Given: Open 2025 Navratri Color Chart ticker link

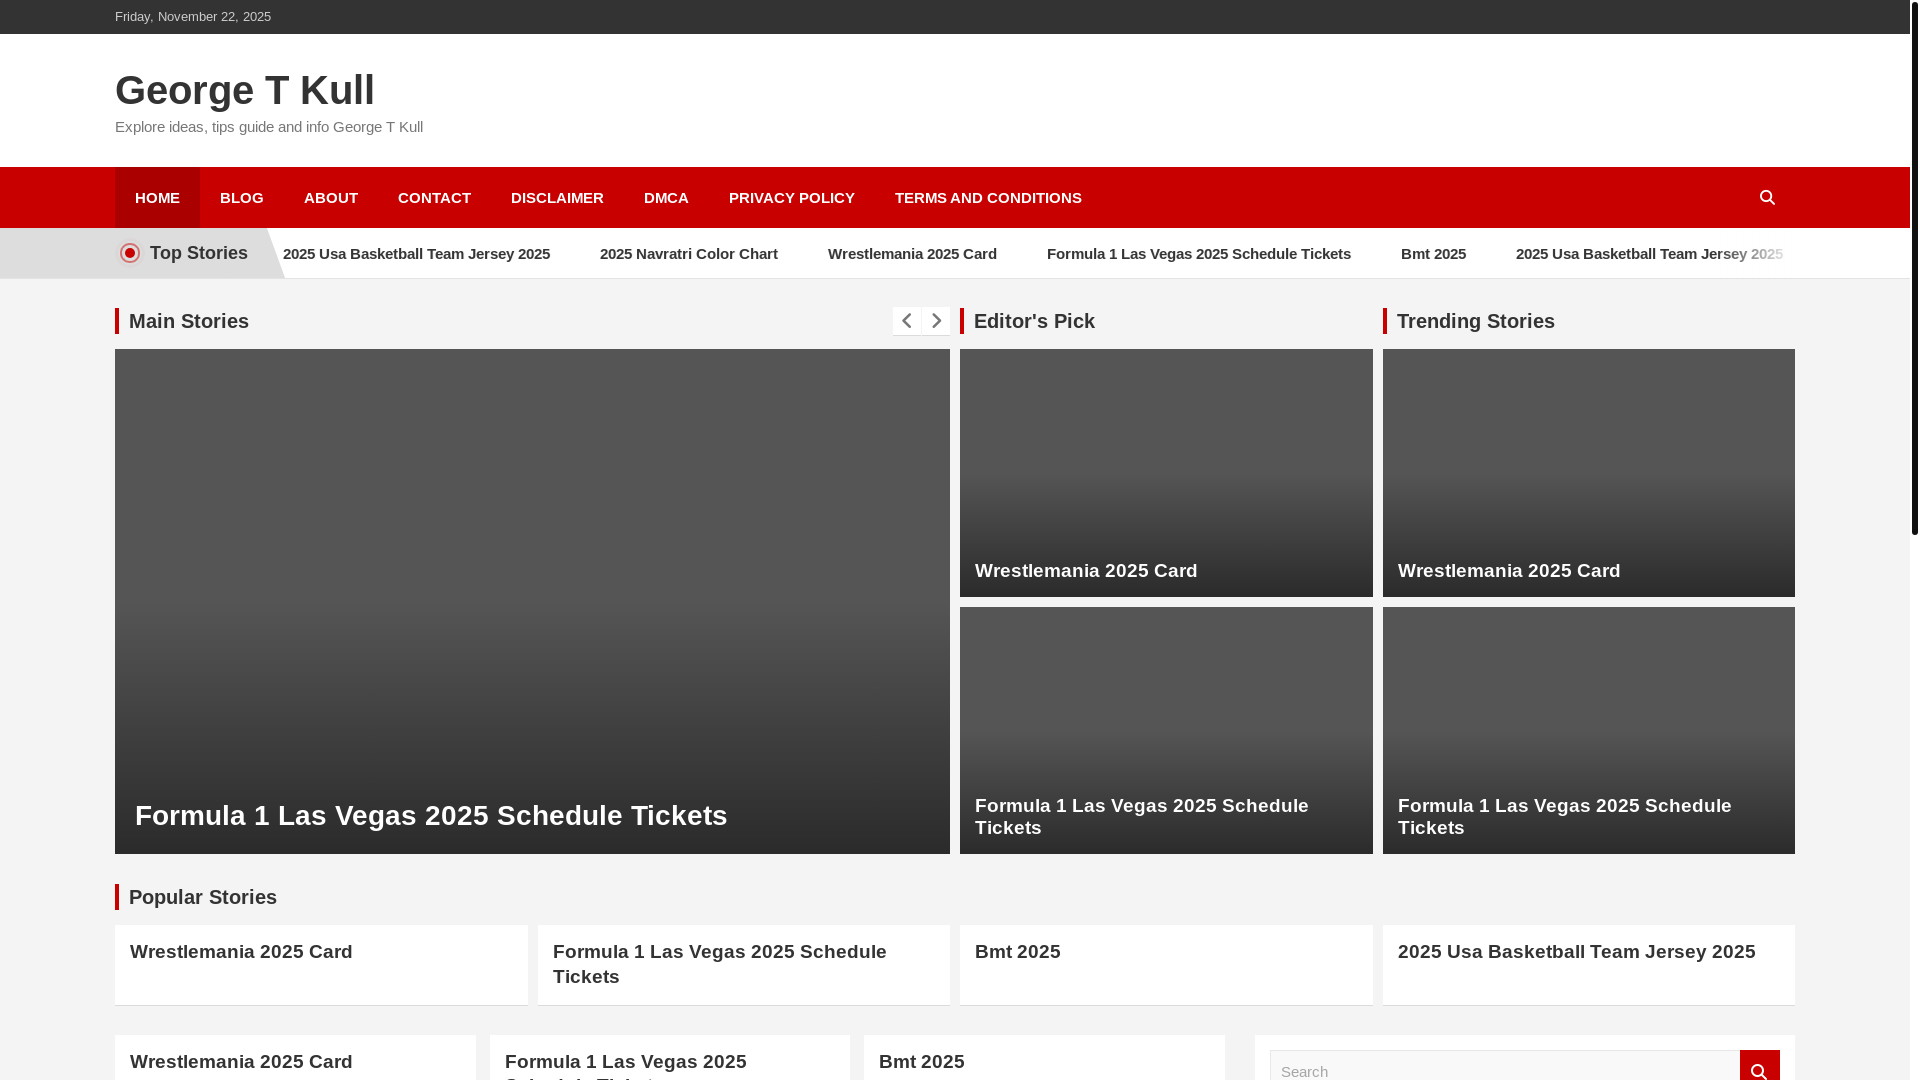Looking at the screenshot, I should pos(689,254).
